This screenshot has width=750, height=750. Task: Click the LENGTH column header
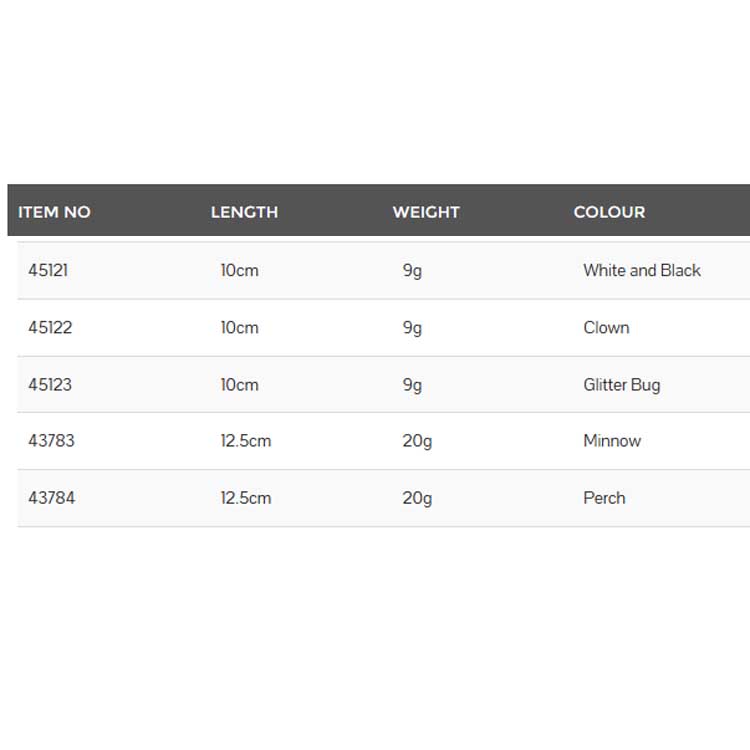[x=244, y=212]
